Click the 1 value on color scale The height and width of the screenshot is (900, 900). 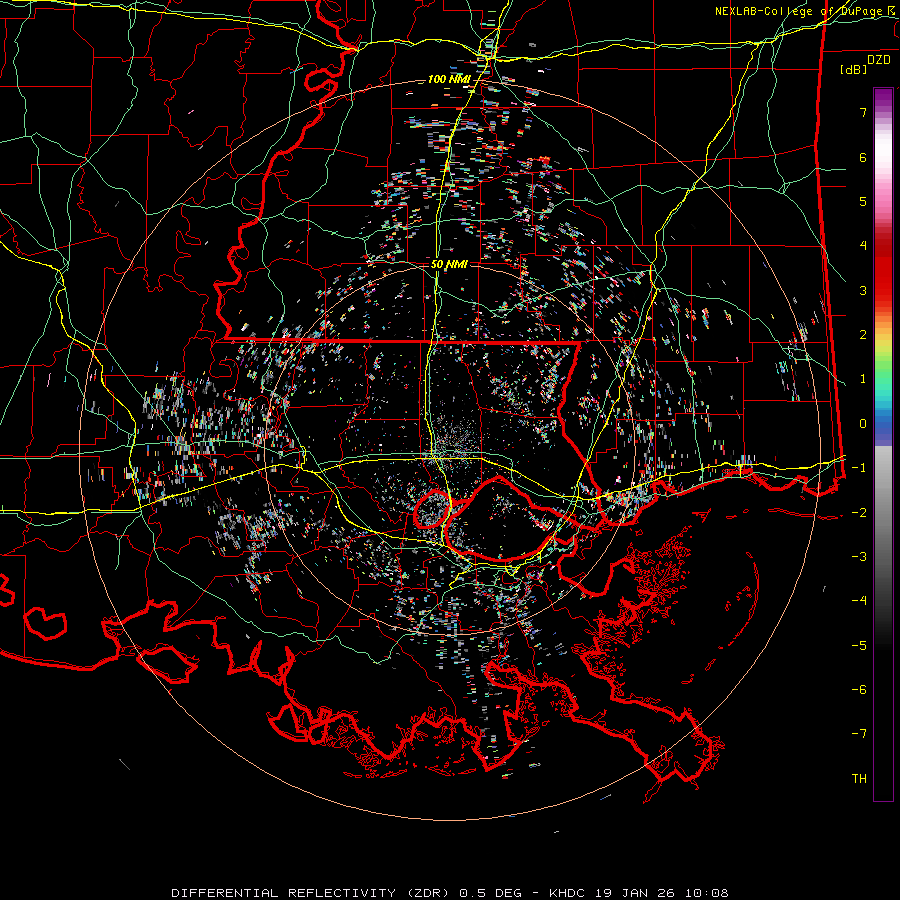(x=863, y=379)
